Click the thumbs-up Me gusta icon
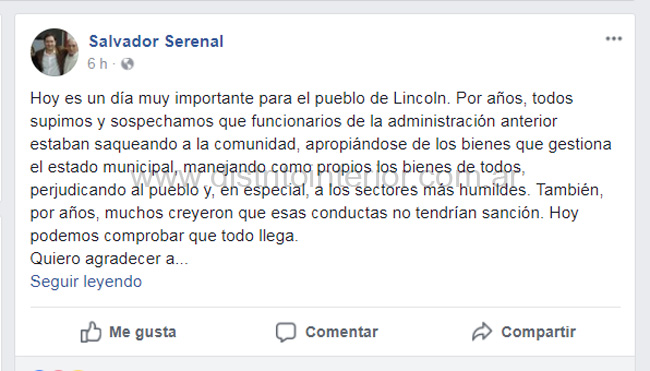 pos(90,332)
